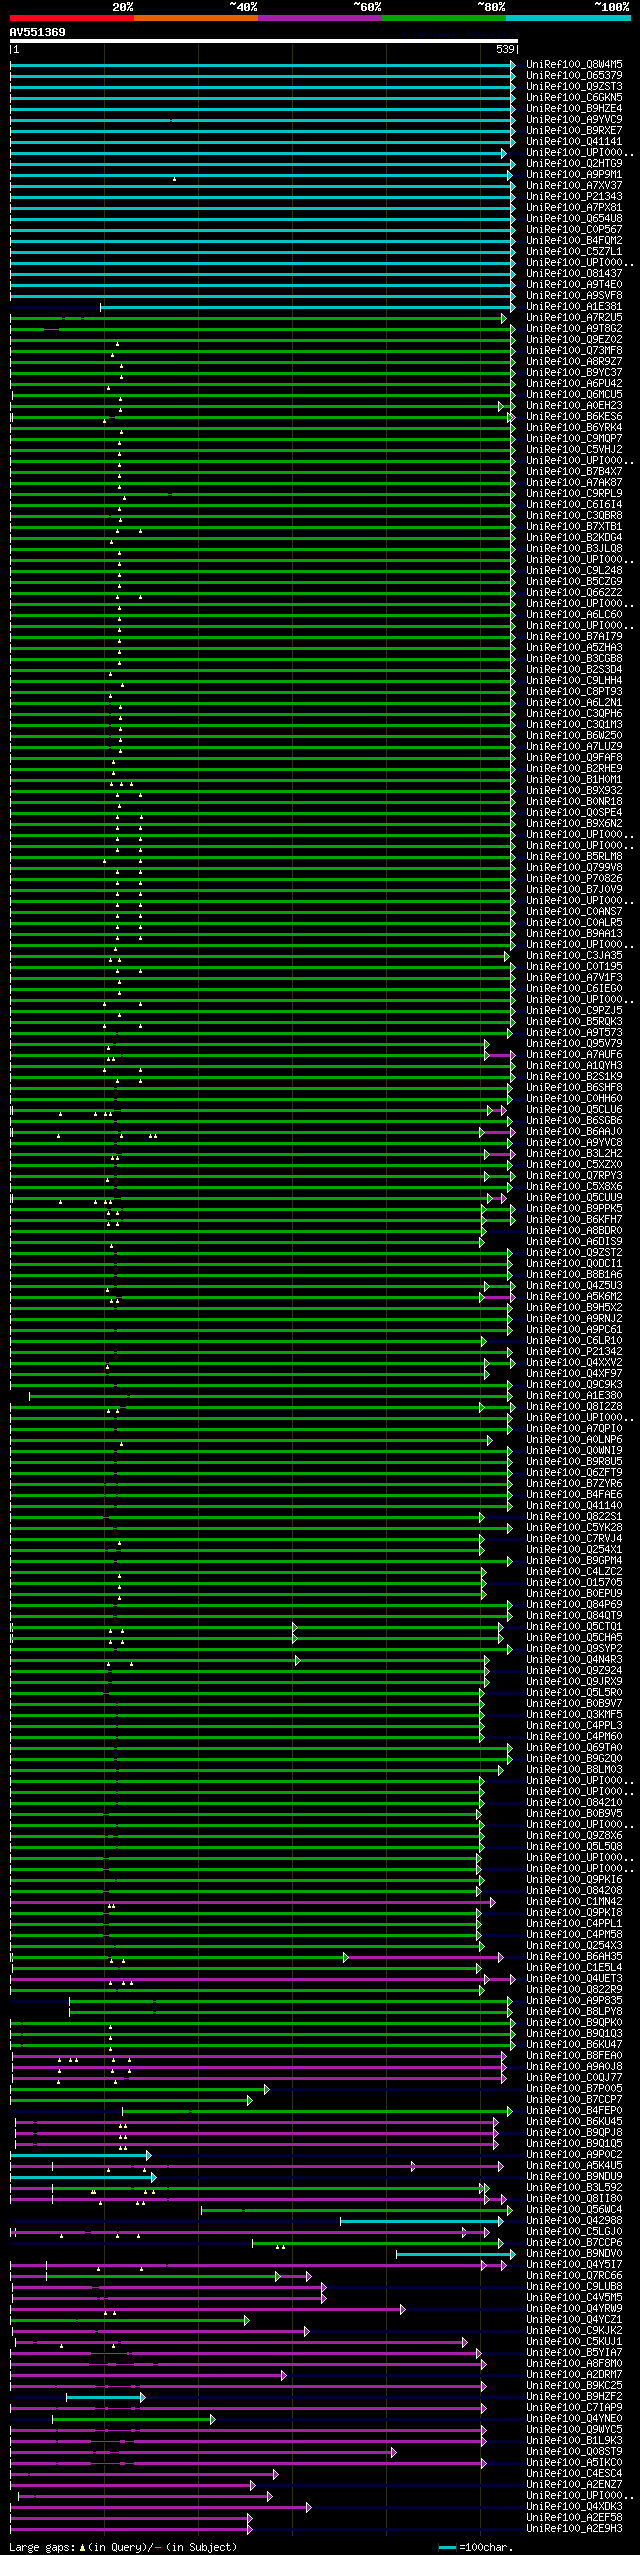Select the UniRef100_C9MQP7 label

click(x=574, y=439)
